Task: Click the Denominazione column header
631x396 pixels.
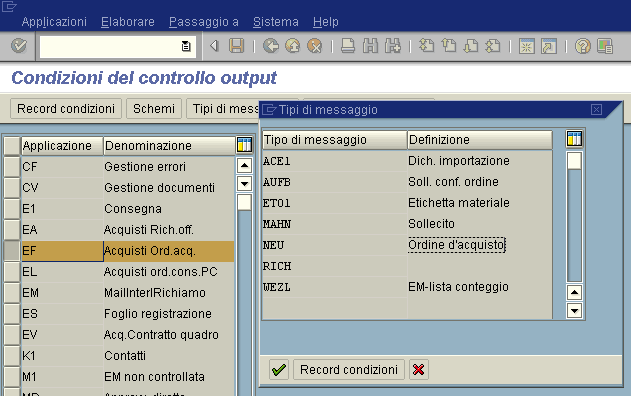Action: click(169, 146)
